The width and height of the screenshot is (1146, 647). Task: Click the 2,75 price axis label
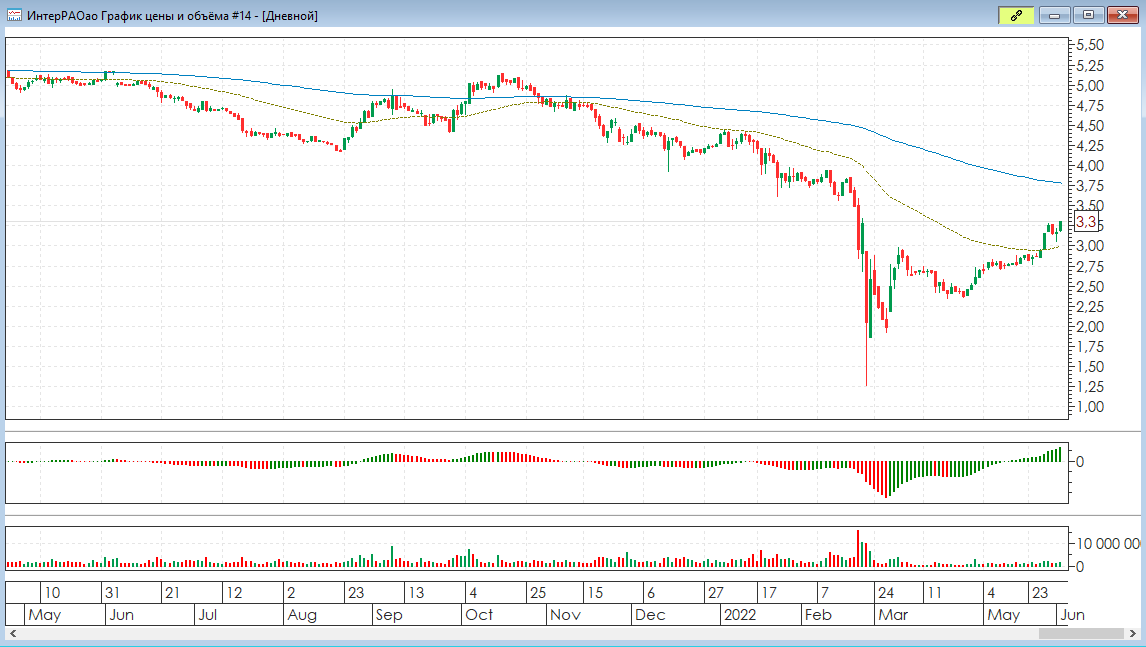(1090, 267)
